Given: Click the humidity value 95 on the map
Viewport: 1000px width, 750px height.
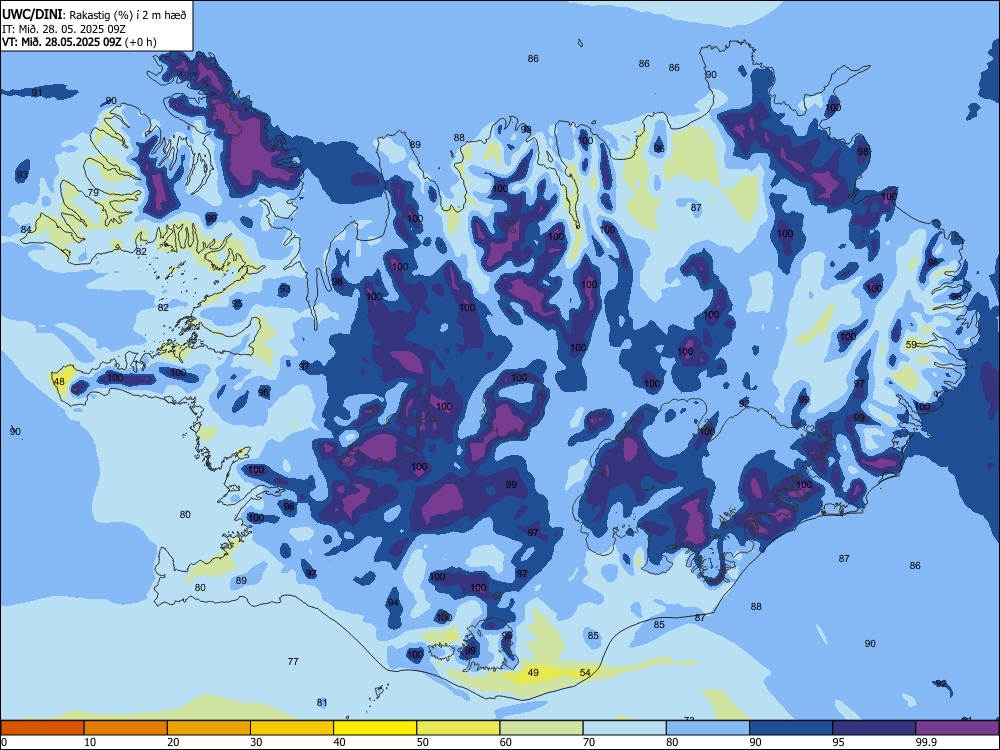Looking at the screenshot, I should coord(237,304).
